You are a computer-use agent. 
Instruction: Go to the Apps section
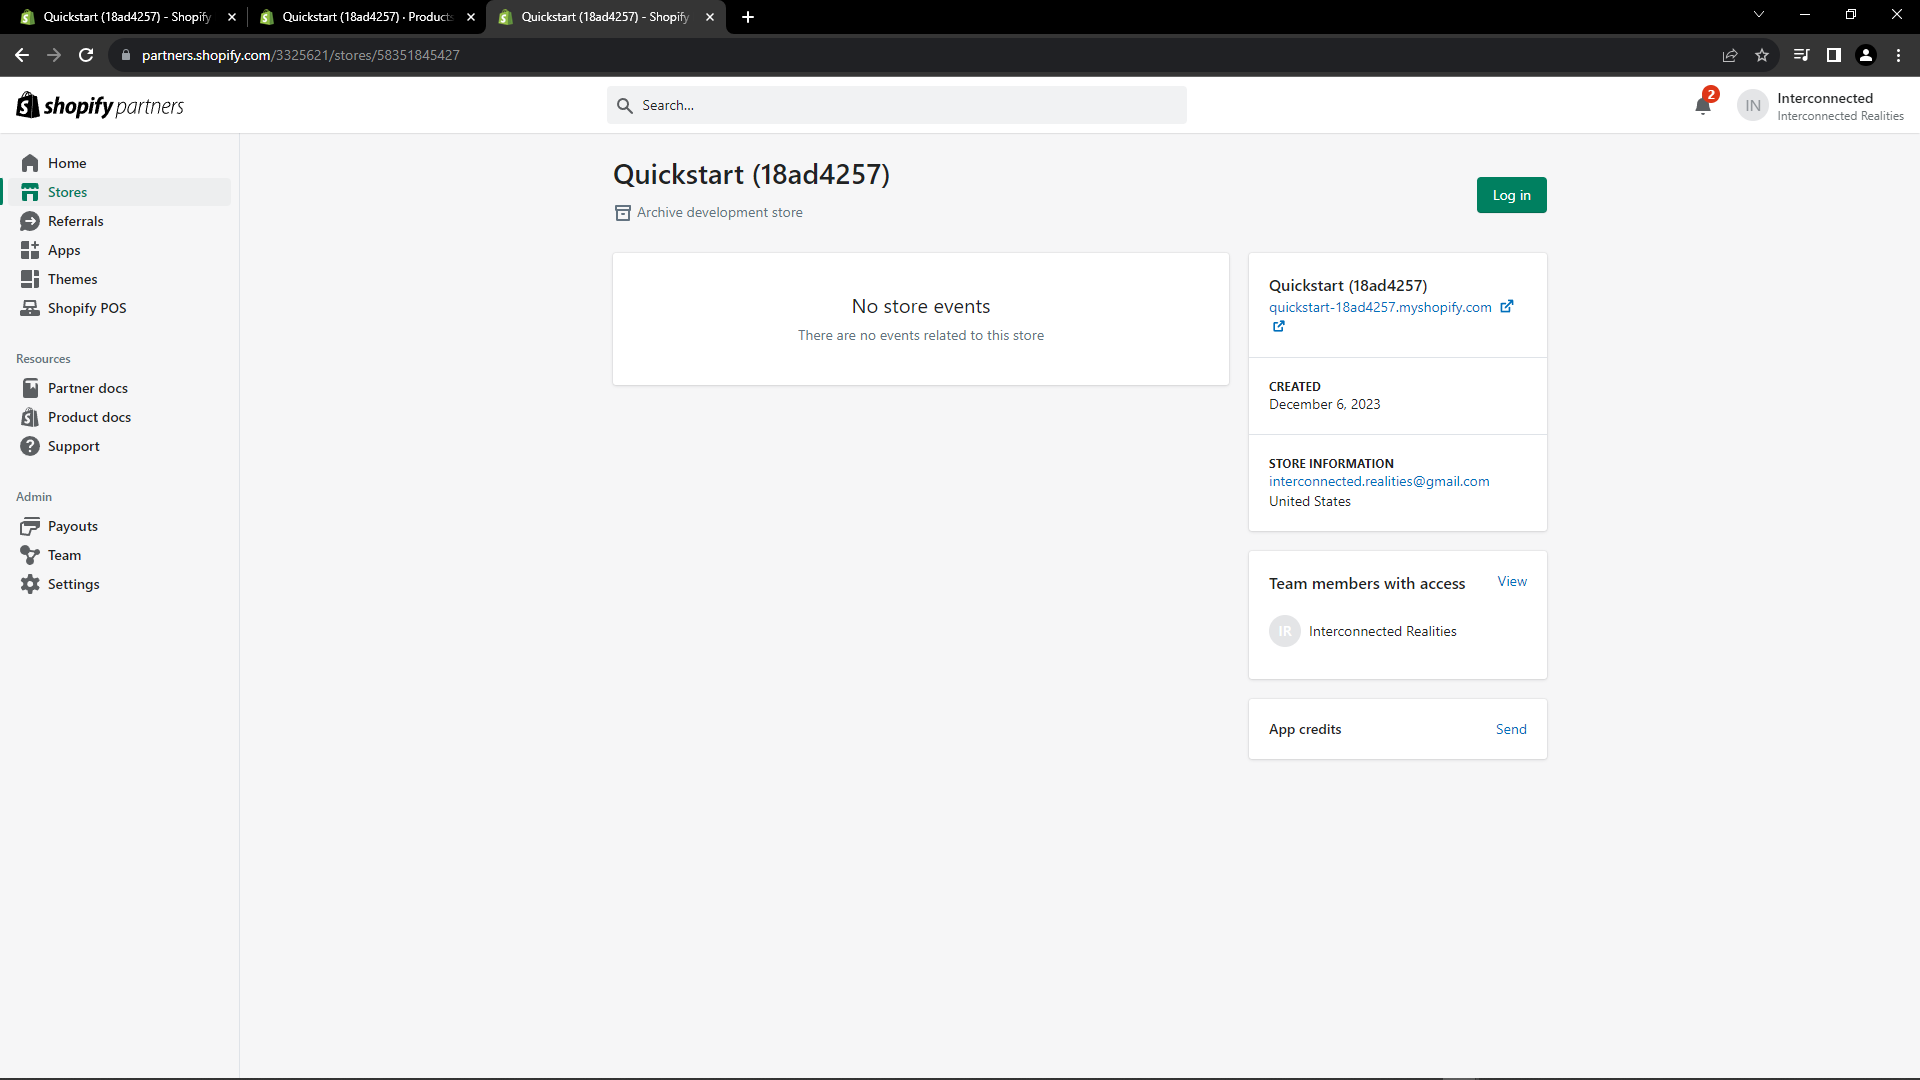[63, 250]
